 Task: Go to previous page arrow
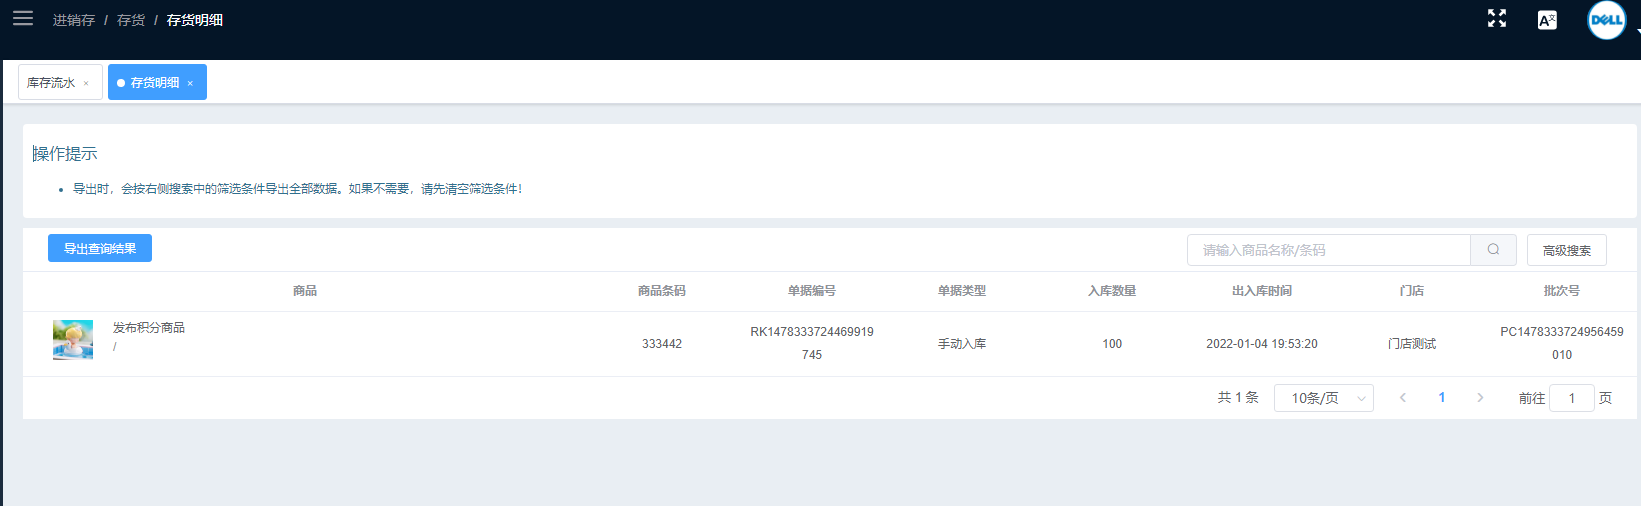coord(1402,398)
